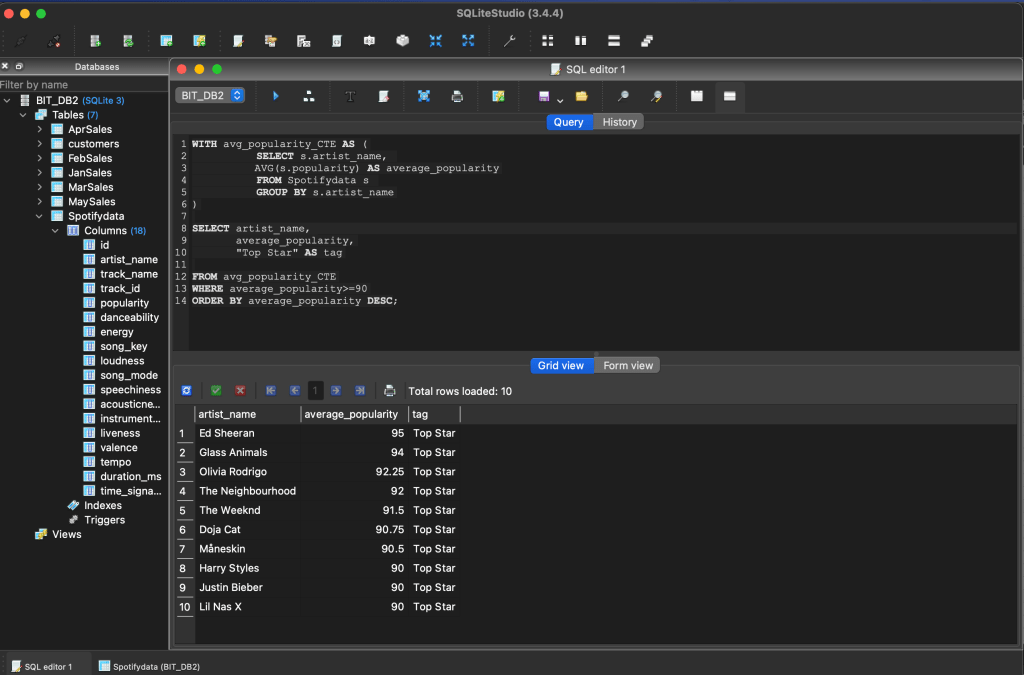Format the SQL using the T icon
Viewport: 1024px width, 675px height.
(x=350, y=96)
